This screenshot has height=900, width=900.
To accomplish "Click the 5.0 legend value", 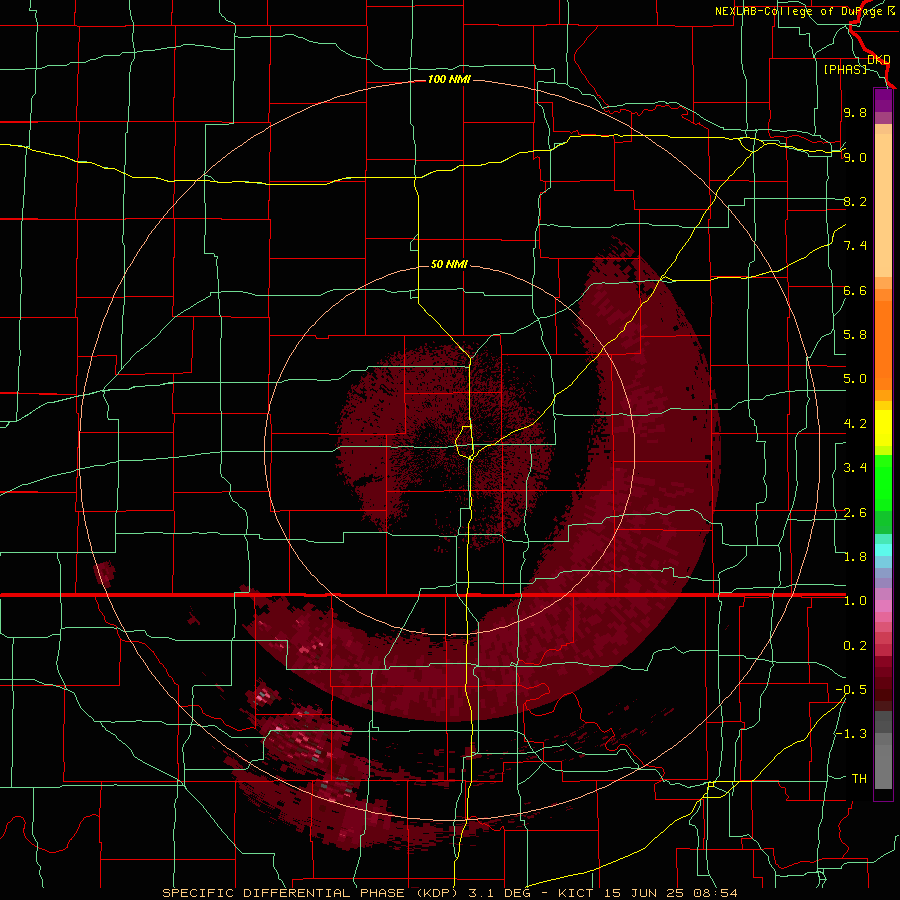I will pyautogui.click(x=855, y=379).
